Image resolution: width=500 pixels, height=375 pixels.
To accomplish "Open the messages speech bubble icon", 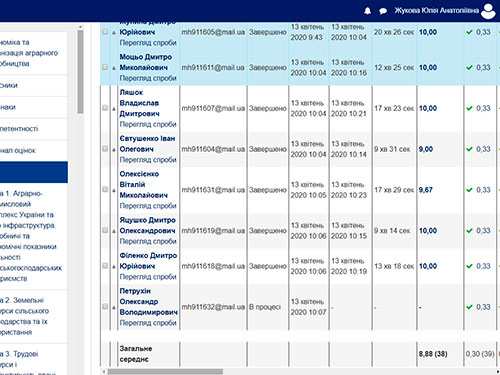I will pyautogui.click(x=383, y=11).
